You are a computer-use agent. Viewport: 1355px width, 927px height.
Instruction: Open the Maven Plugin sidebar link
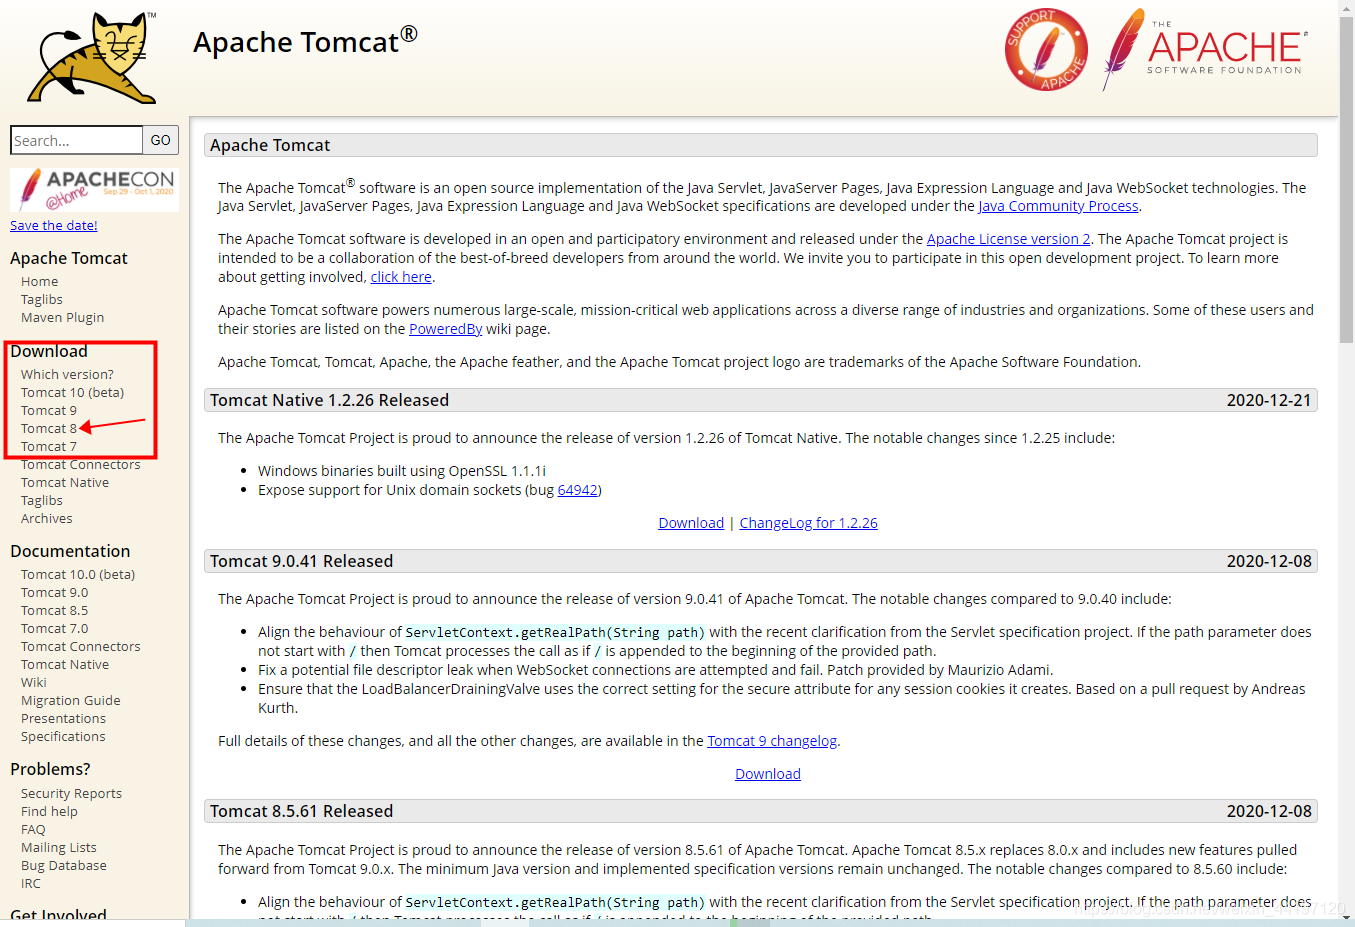coord(63,318)
